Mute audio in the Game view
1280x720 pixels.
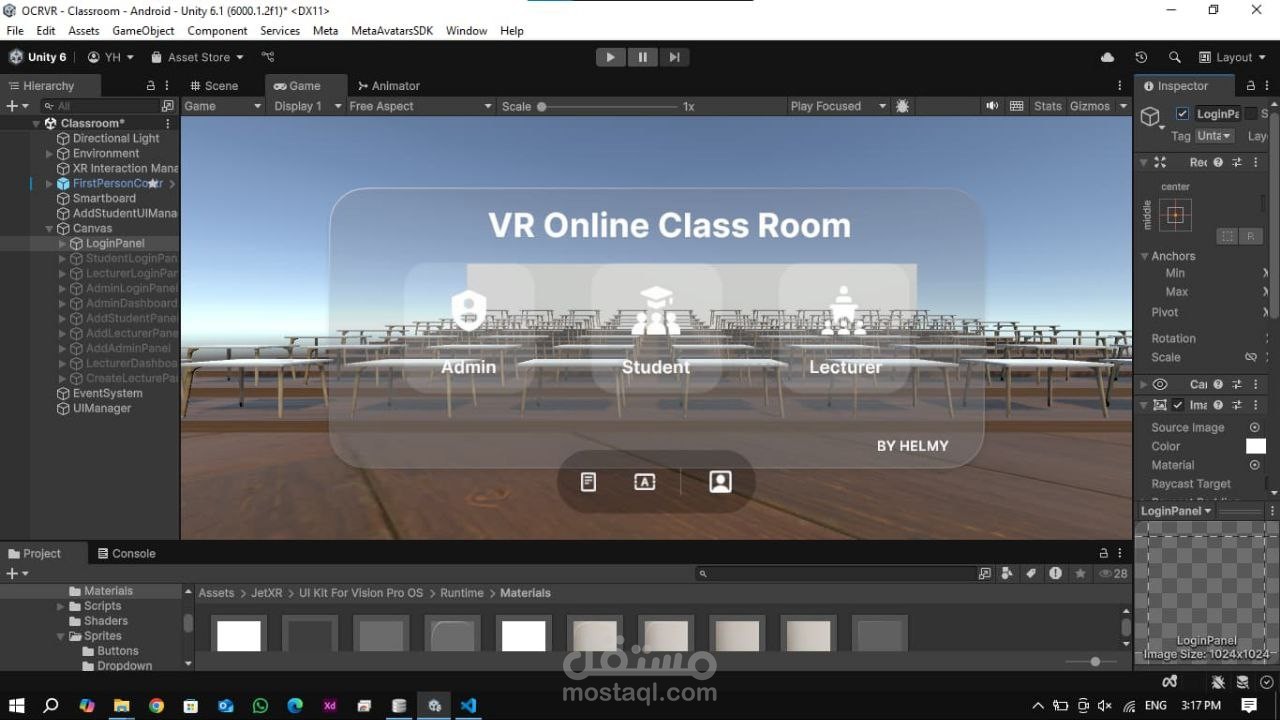(x=992, y=106)
